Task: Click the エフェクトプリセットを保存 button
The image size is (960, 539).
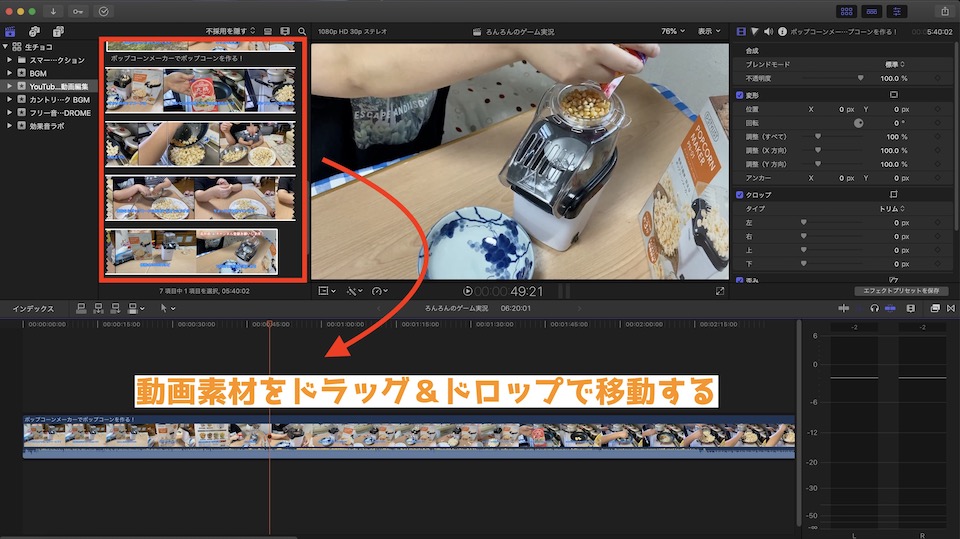Action: (x=901, y=291)
